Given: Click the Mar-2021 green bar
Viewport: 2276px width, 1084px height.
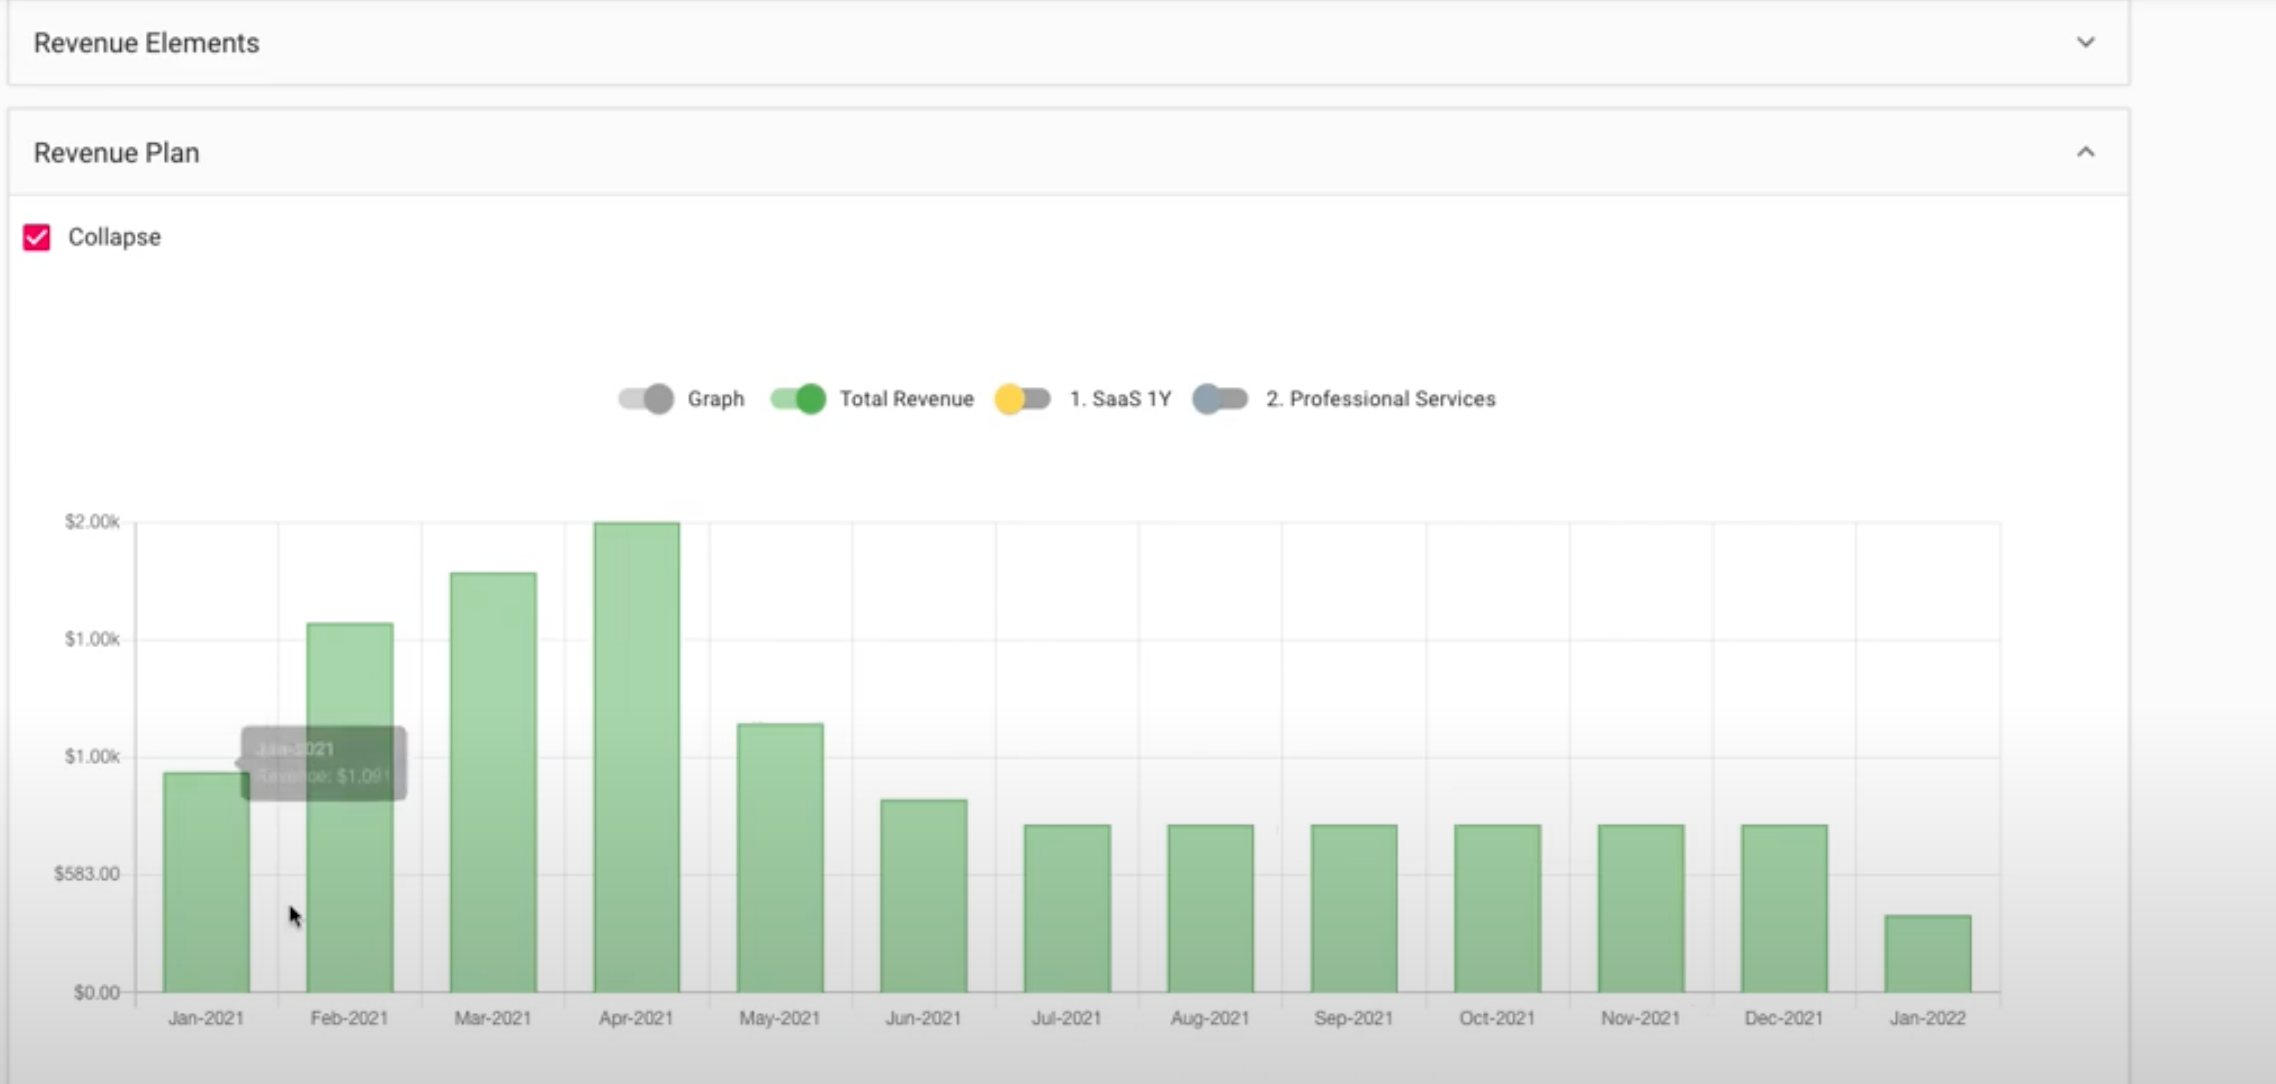Looking at the screenshot, I should pos(493,782).
